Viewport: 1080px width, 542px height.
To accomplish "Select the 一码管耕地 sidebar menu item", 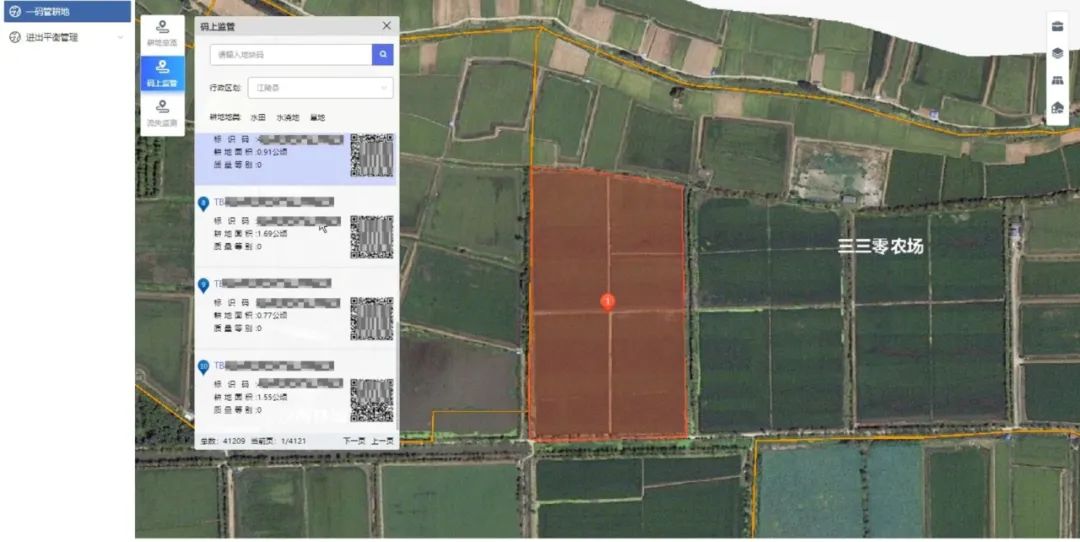I will click(66, 11).
